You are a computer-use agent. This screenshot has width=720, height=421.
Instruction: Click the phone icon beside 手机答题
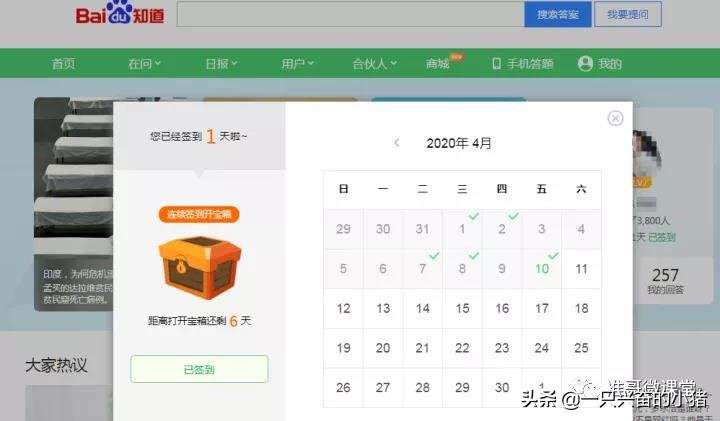(x=496, y=63)
